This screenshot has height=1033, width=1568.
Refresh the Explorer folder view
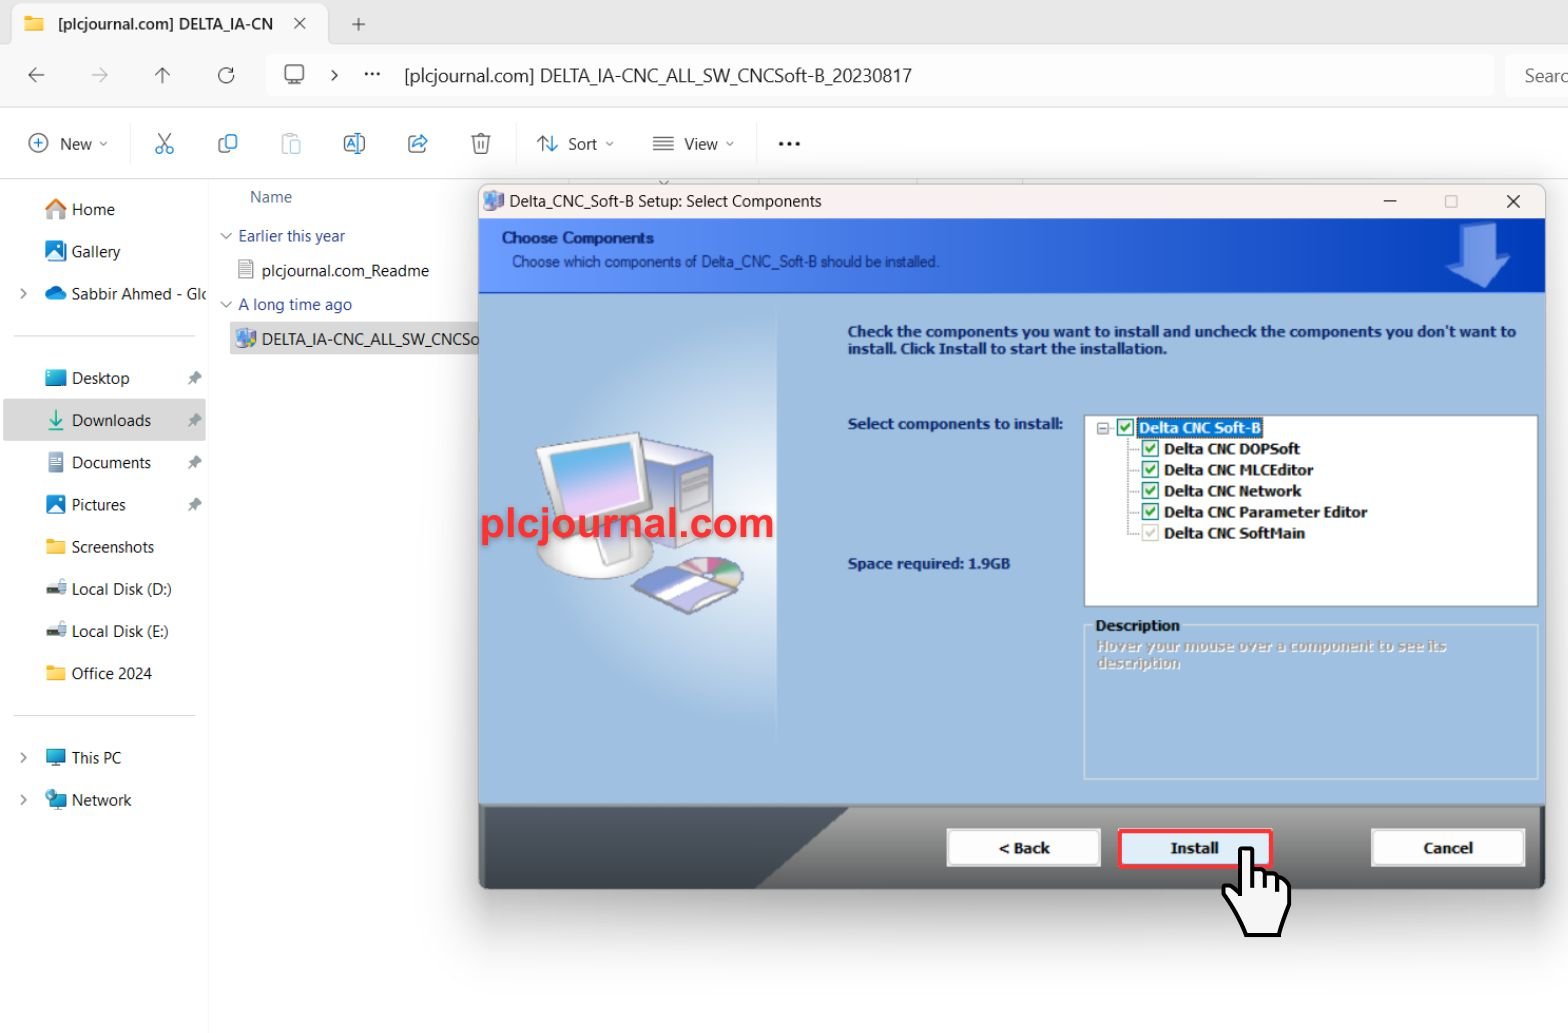pyautogui.click(x=226, y=75)
